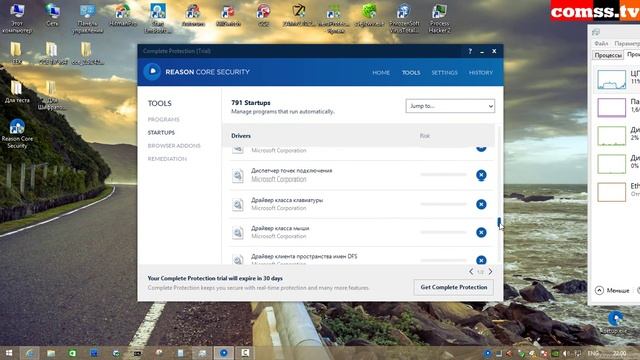Click the file icon beside Драйвер класса клавиатуры
The image size is (640, 360).
click(238, 204)
